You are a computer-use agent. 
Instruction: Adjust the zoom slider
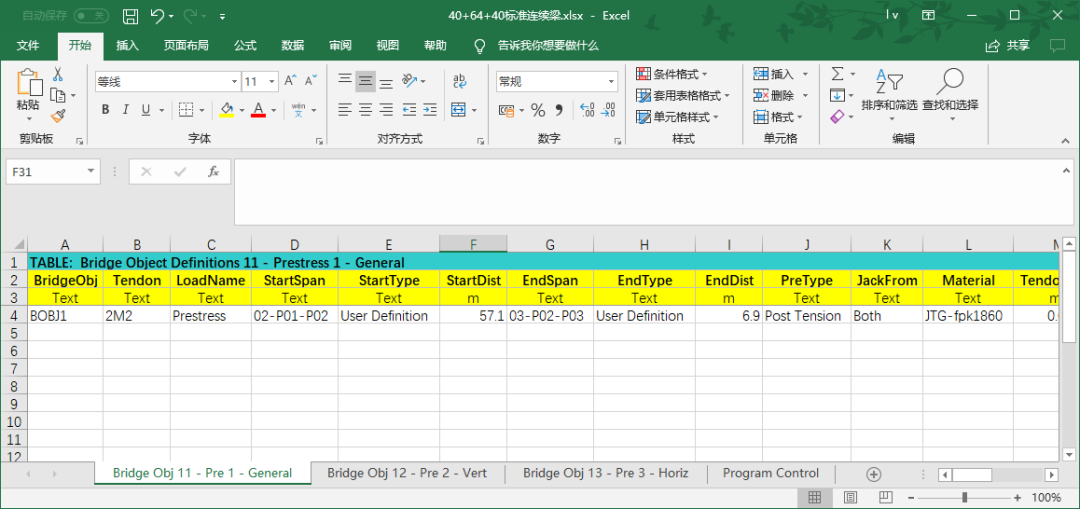(x=964, y=497)
